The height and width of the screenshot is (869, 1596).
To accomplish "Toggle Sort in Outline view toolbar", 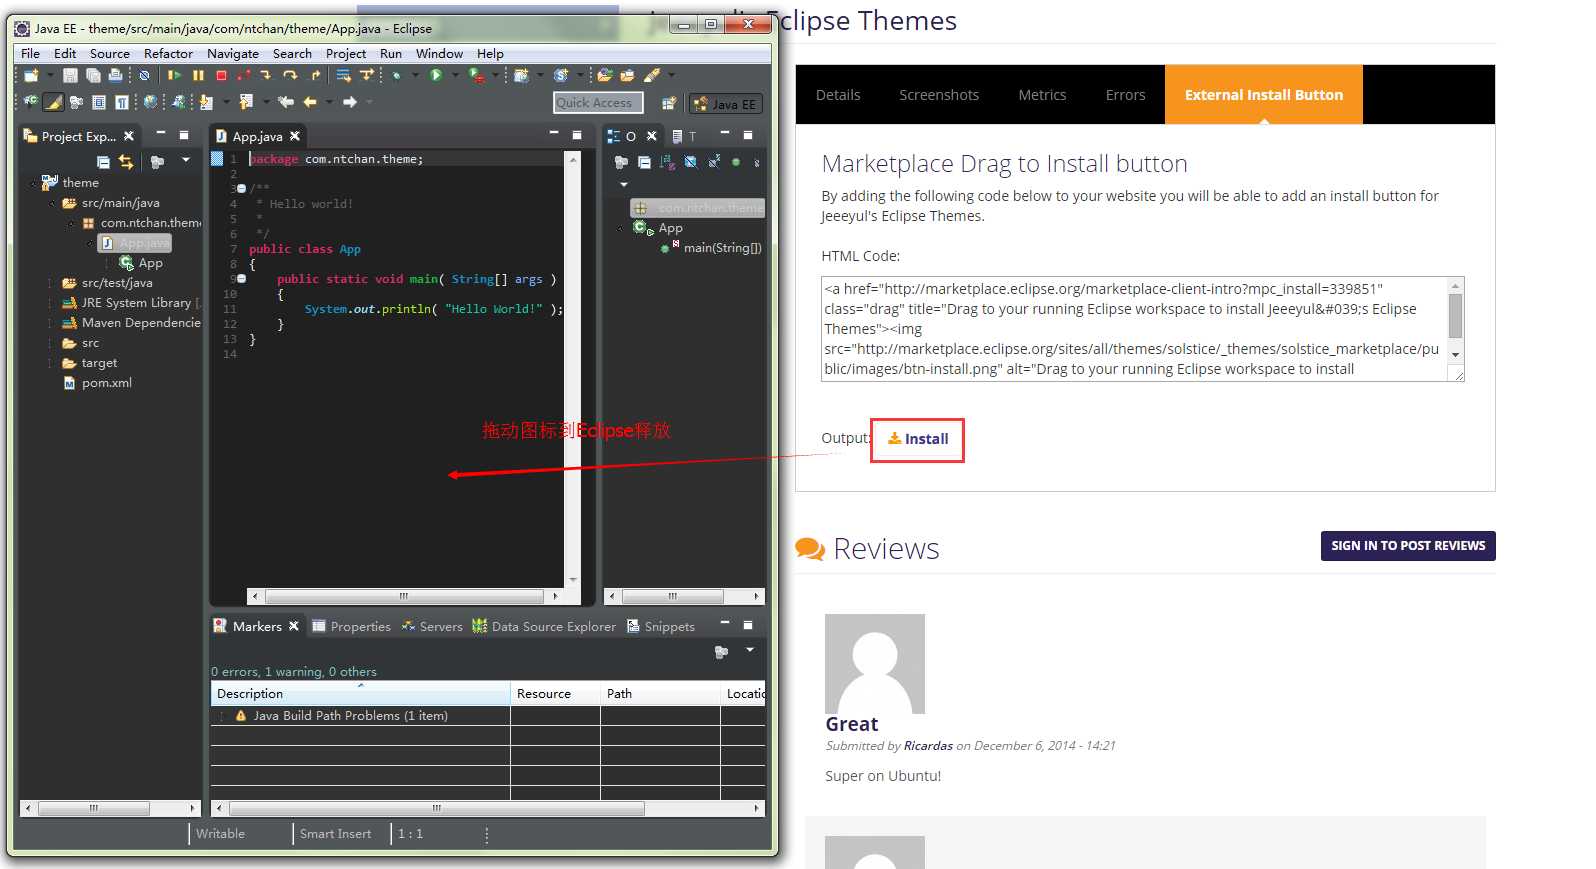I will pyautogui.click(x=667, y=162).
